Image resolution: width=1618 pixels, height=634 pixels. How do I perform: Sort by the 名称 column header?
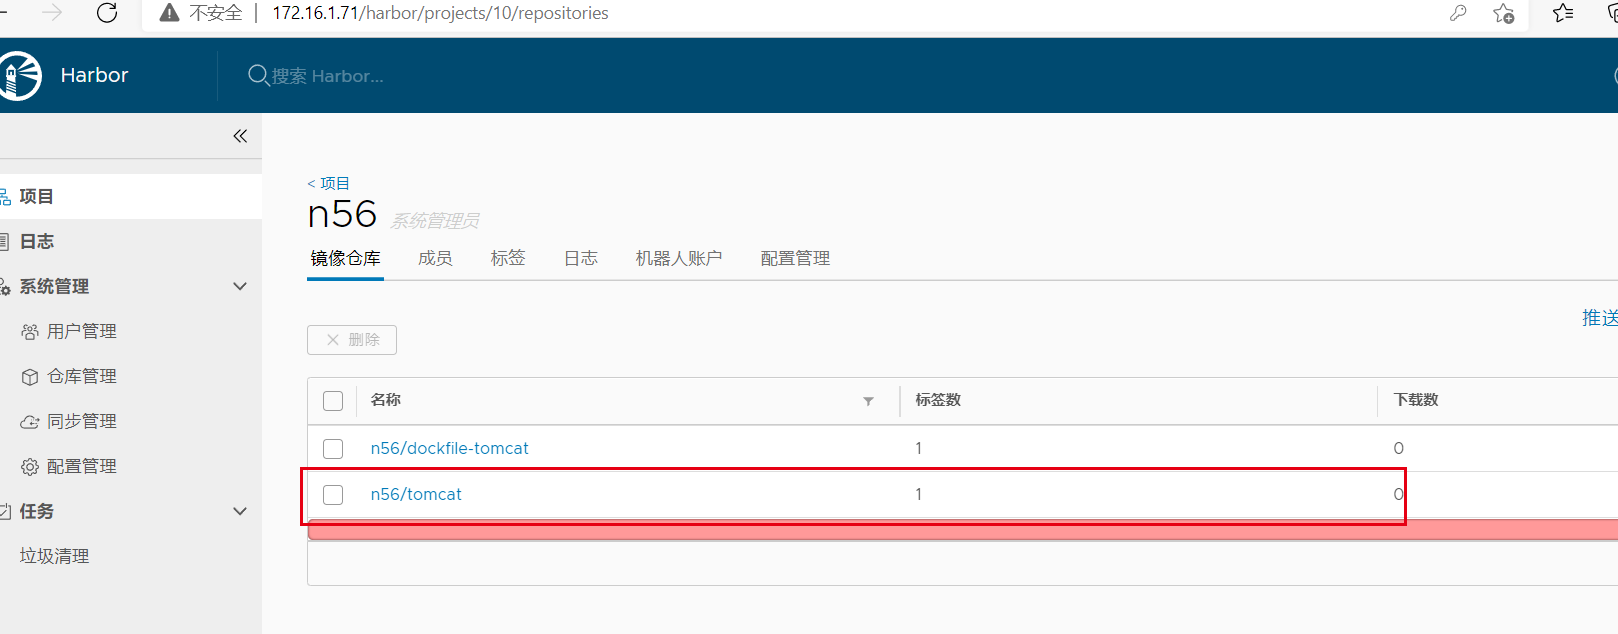click(386, 399)
